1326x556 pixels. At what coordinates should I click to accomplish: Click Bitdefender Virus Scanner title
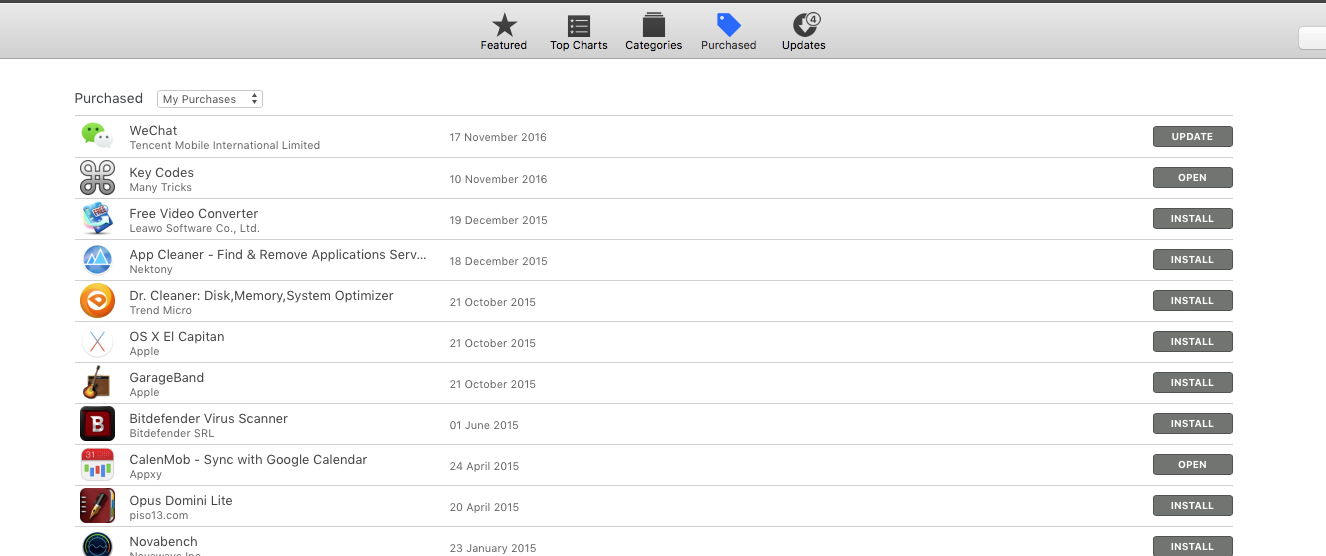click(208, 419)
